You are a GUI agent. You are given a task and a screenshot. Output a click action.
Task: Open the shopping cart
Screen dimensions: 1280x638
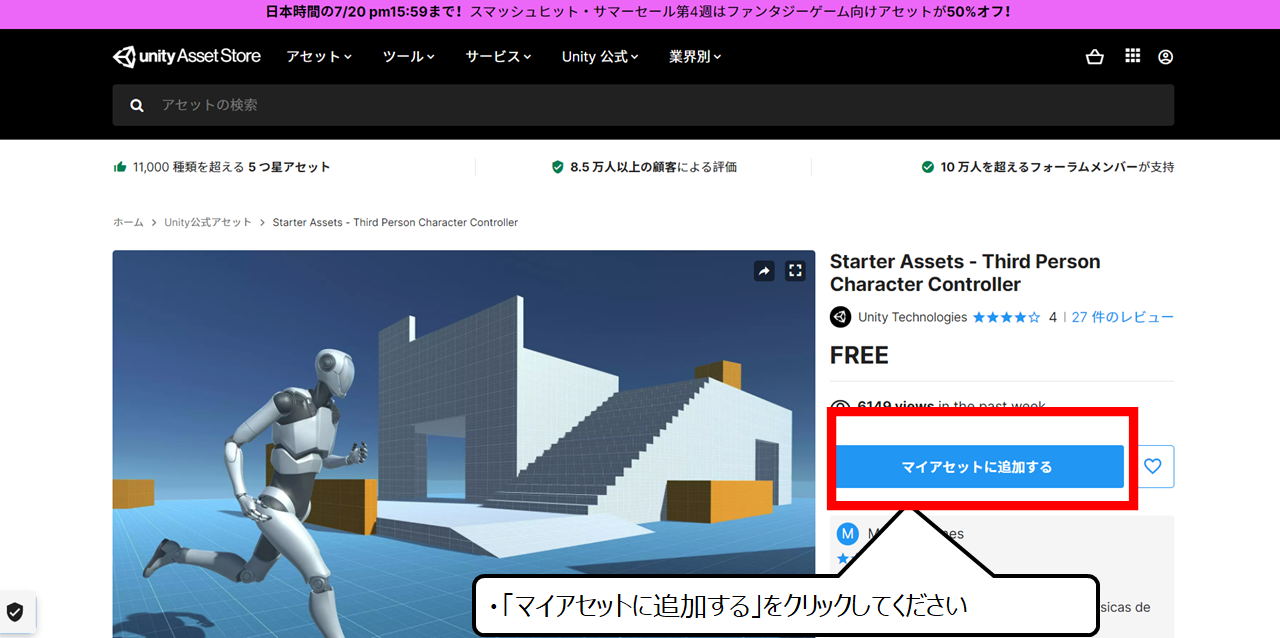[1095, 57]
